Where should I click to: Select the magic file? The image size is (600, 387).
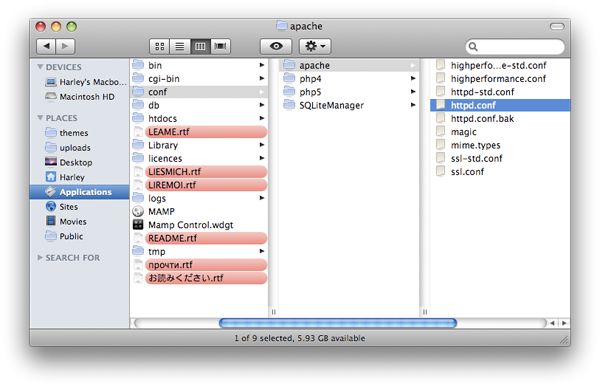500,132
